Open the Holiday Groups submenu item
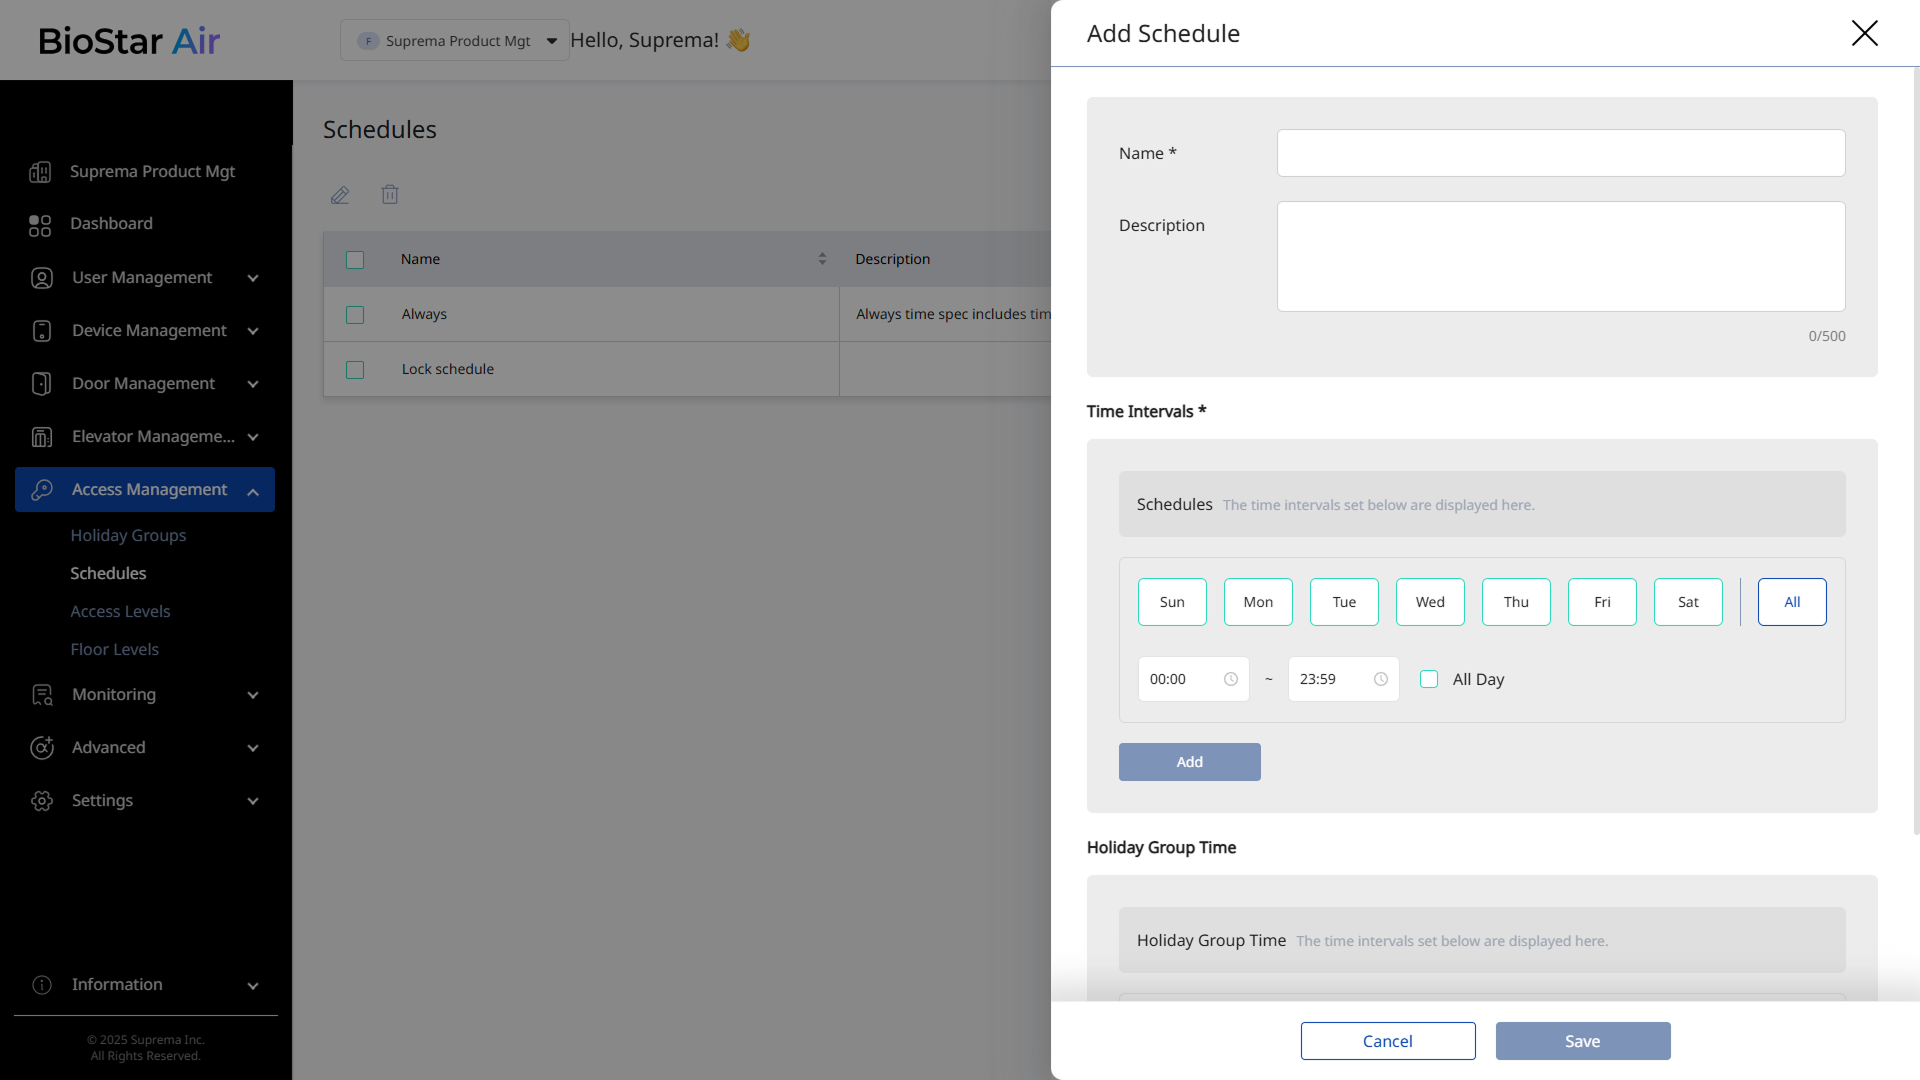 (128, 535)
